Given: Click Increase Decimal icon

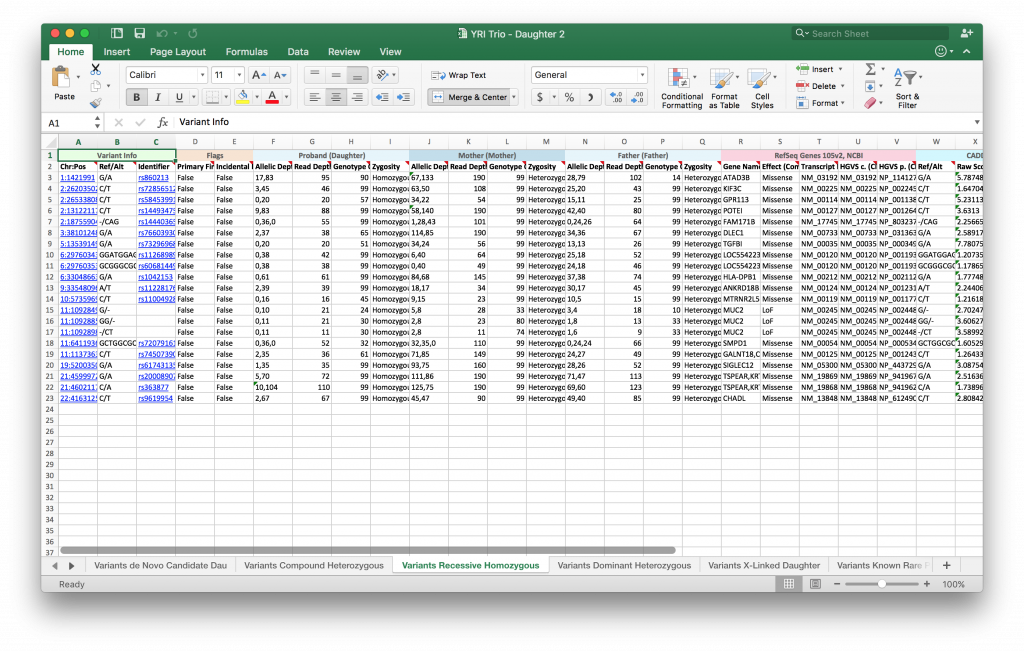Looking at the screenshot, I should 616,97.
